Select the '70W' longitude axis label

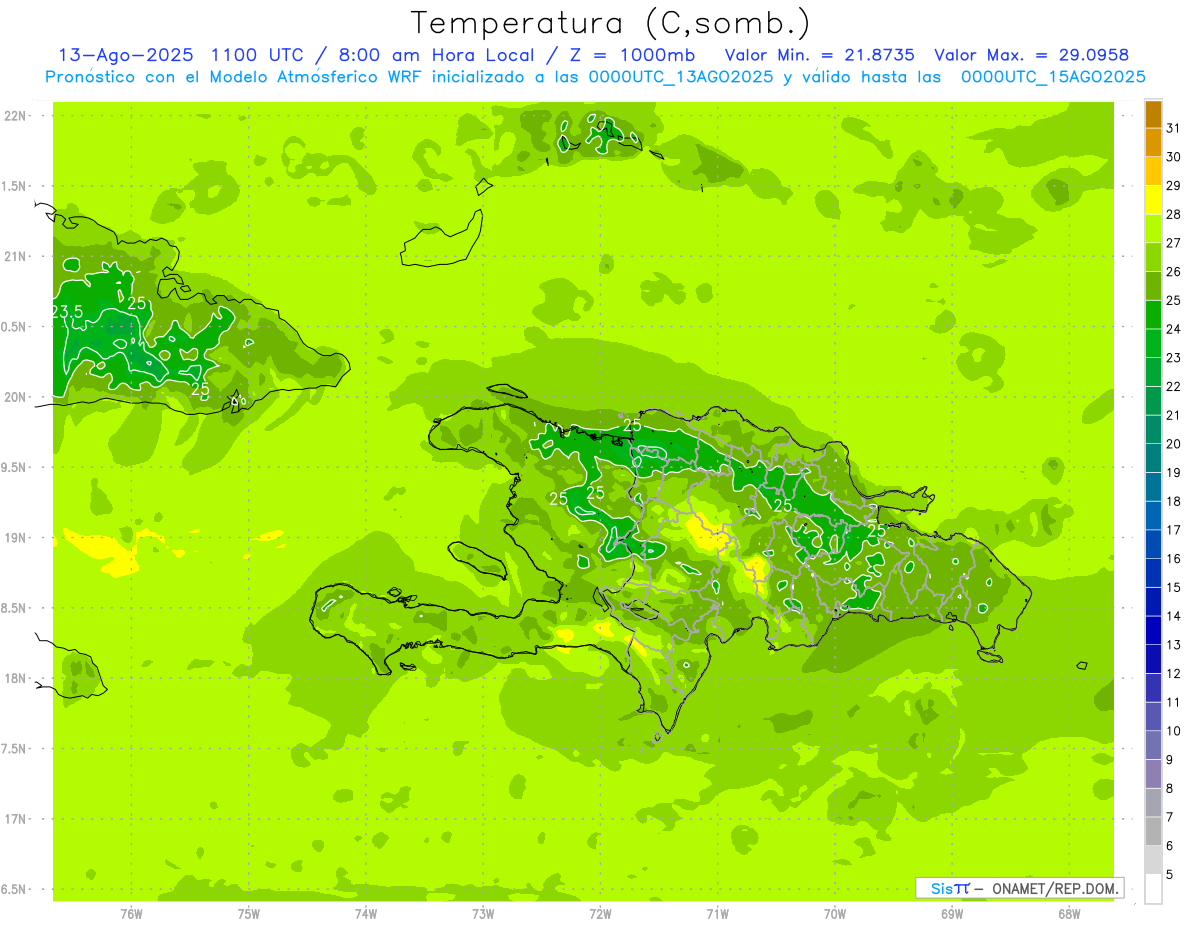tap(835, 913)
